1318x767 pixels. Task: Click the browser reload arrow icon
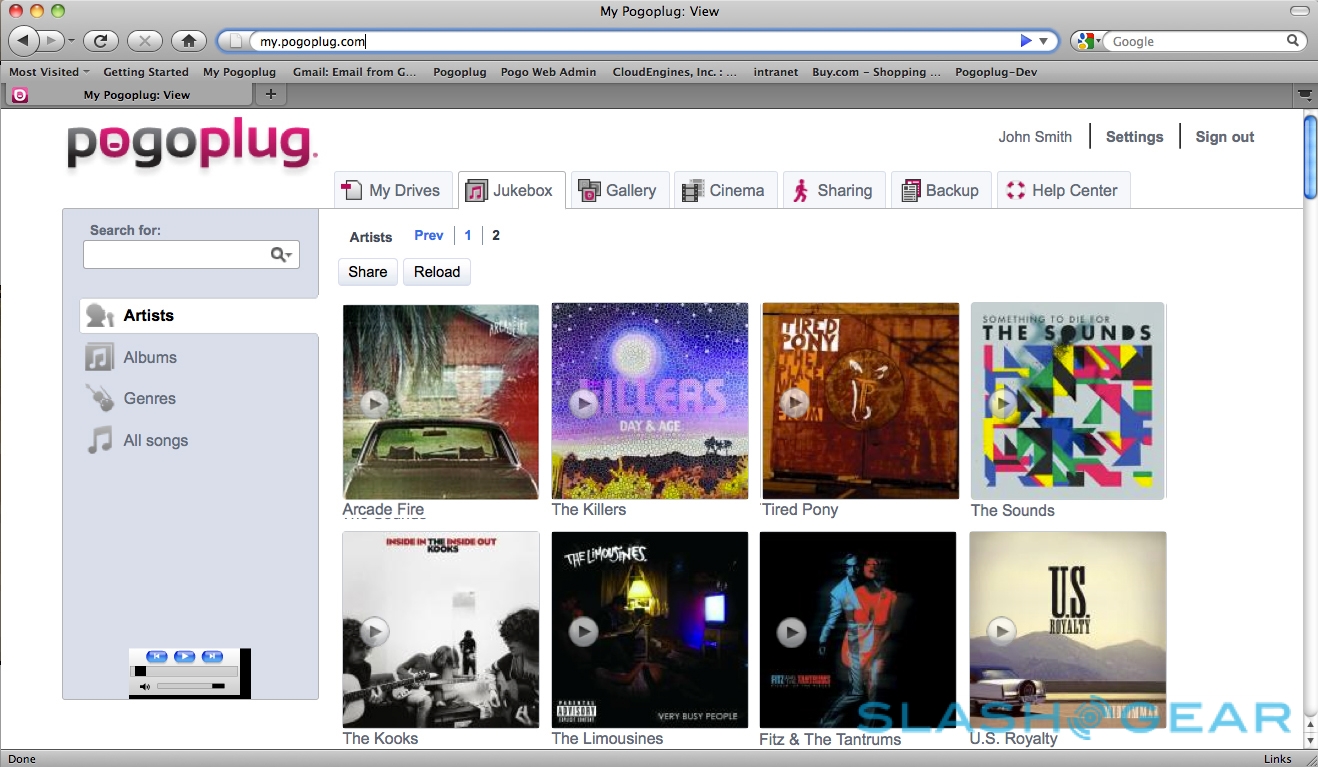click(x=100, y=41)
